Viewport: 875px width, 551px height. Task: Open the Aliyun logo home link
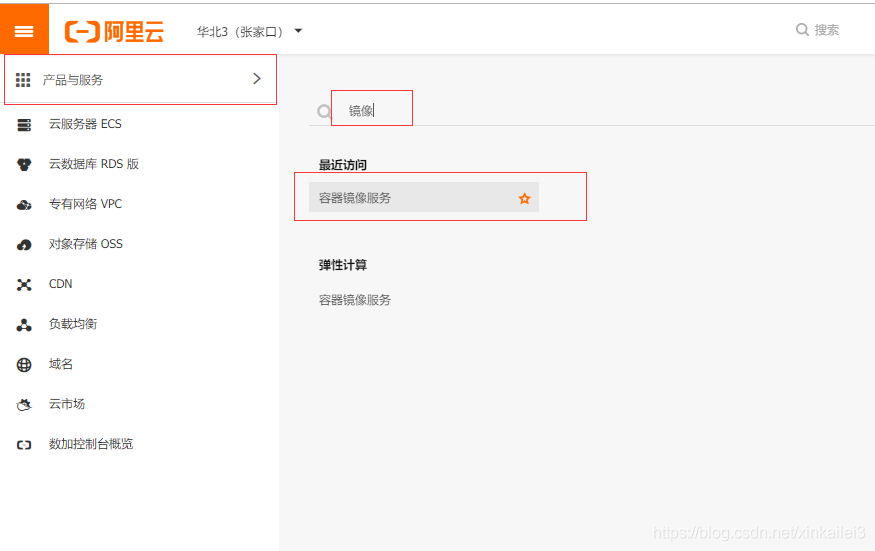click(114, 31)
